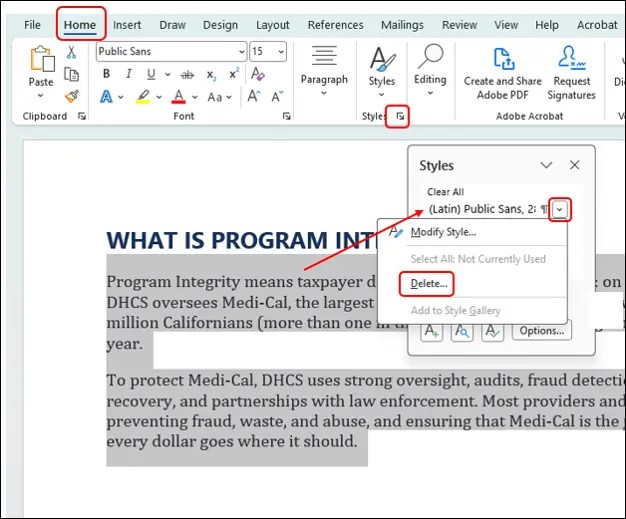Image resolution: width=626 pixels, height=519 pixels.
Task: Open Styles pane task options chevron
Action: tap(546, 165)
